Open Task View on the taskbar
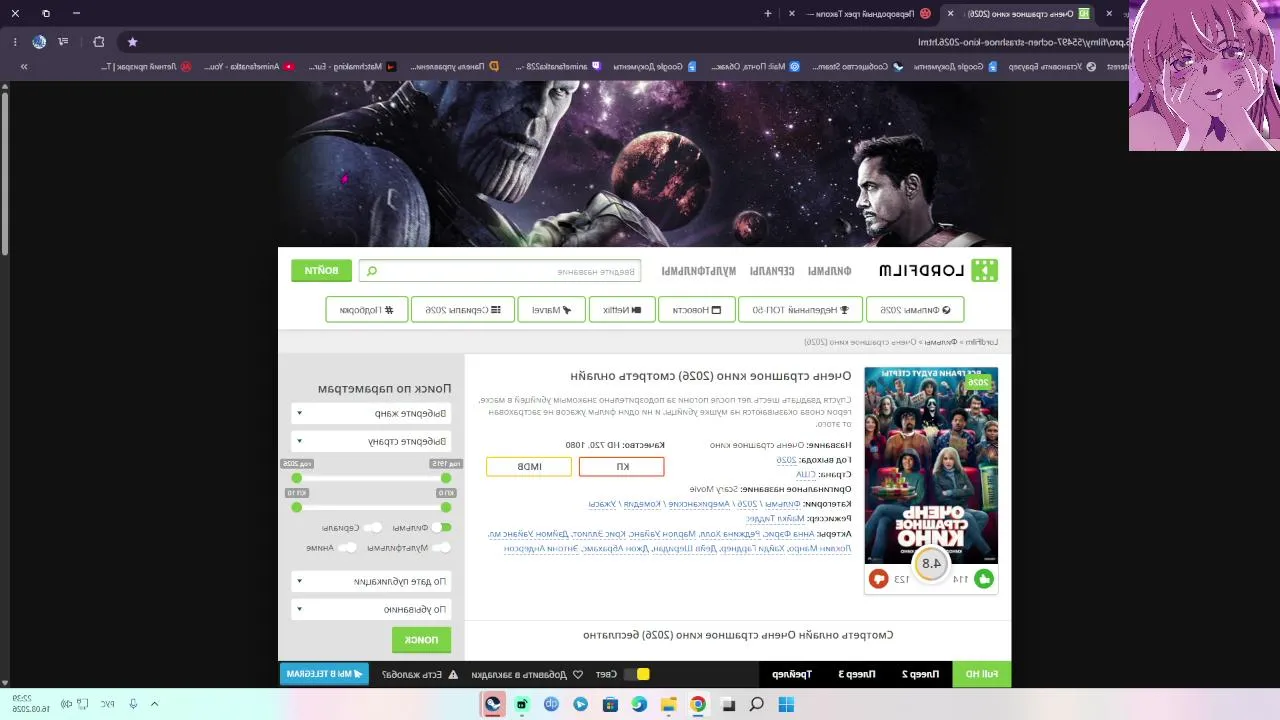The width and height of the screenshot is (1280, 720). coord(728,704)
